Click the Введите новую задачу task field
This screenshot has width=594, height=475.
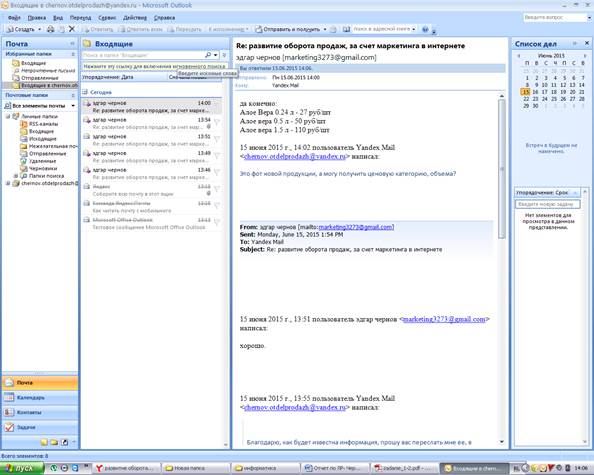tap(547, 204)
